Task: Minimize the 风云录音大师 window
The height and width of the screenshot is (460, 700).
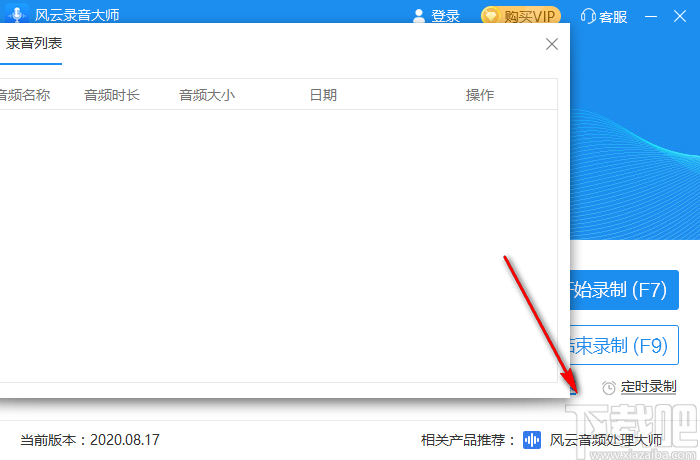Action: coord(651,17)
